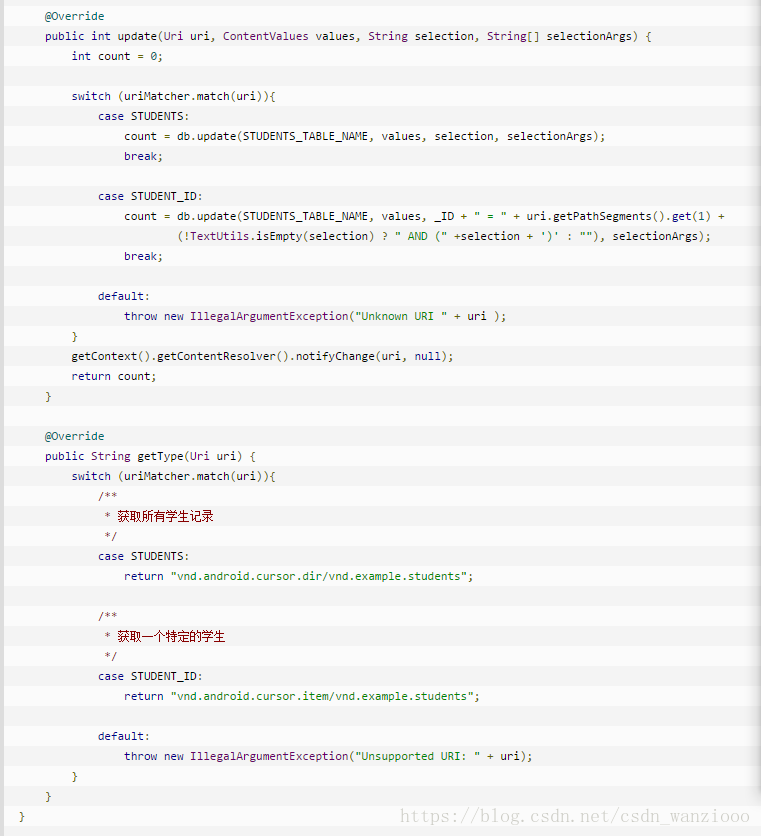This screenshot has height=836, width=761.
Task: Click 'case STUDENTS:' in the getType method
Action: [143, 556]
